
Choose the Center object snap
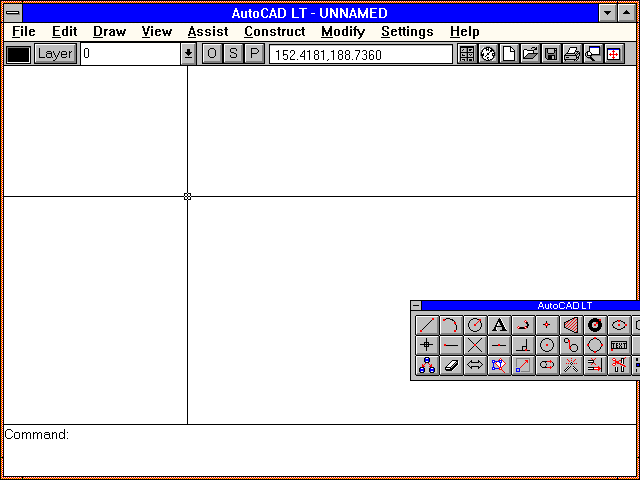(x=547, y=345)
